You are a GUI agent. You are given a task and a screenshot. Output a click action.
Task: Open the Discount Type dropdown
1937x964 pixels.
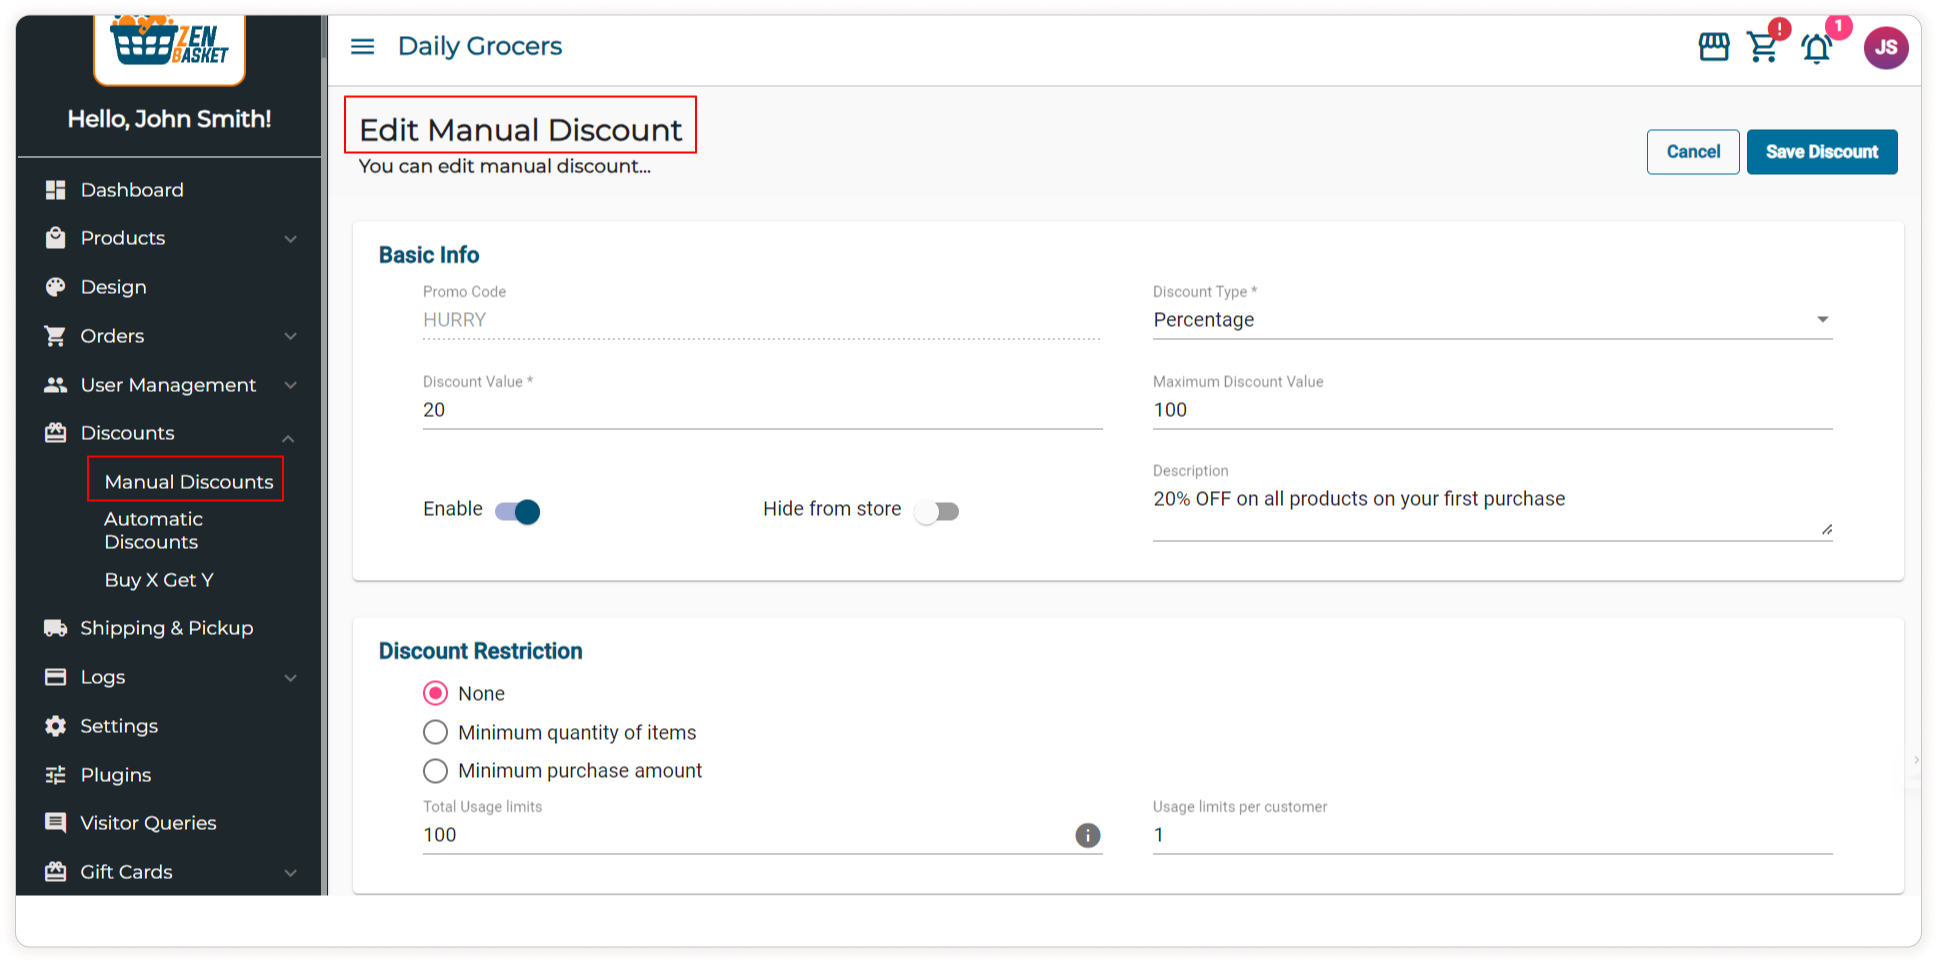[1491, 320]
